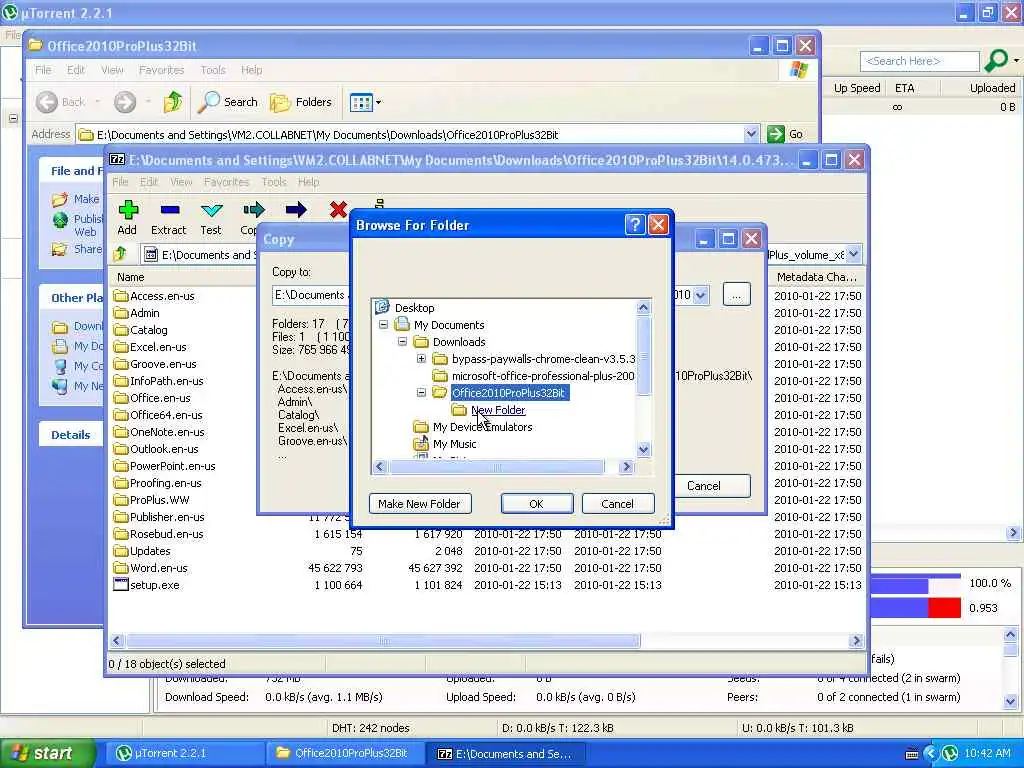Collapse Office2010ProPlus32Bit node in tree
This screenshot has height=768, width=1024.
[x=421, y=392]
